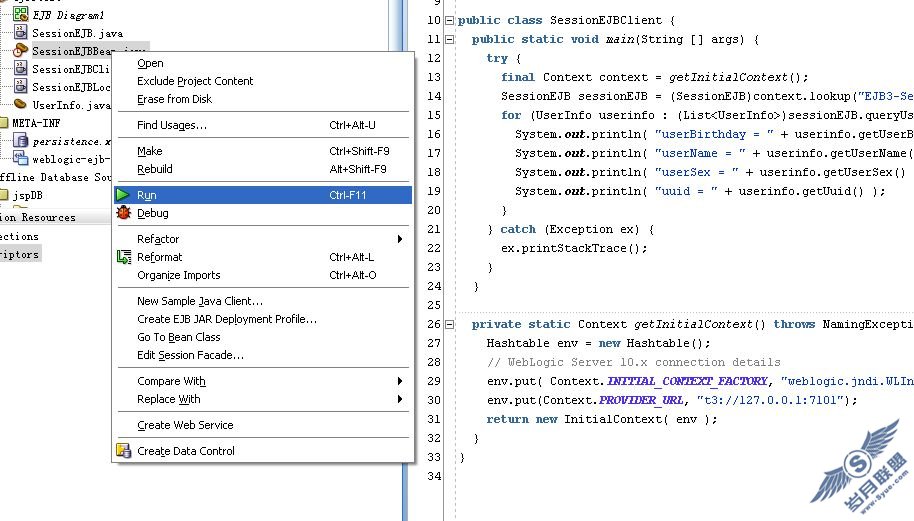Click the SessionEJBLocal file icon
The width and height of the screenshot is (914, 521).
click(20, 86)
